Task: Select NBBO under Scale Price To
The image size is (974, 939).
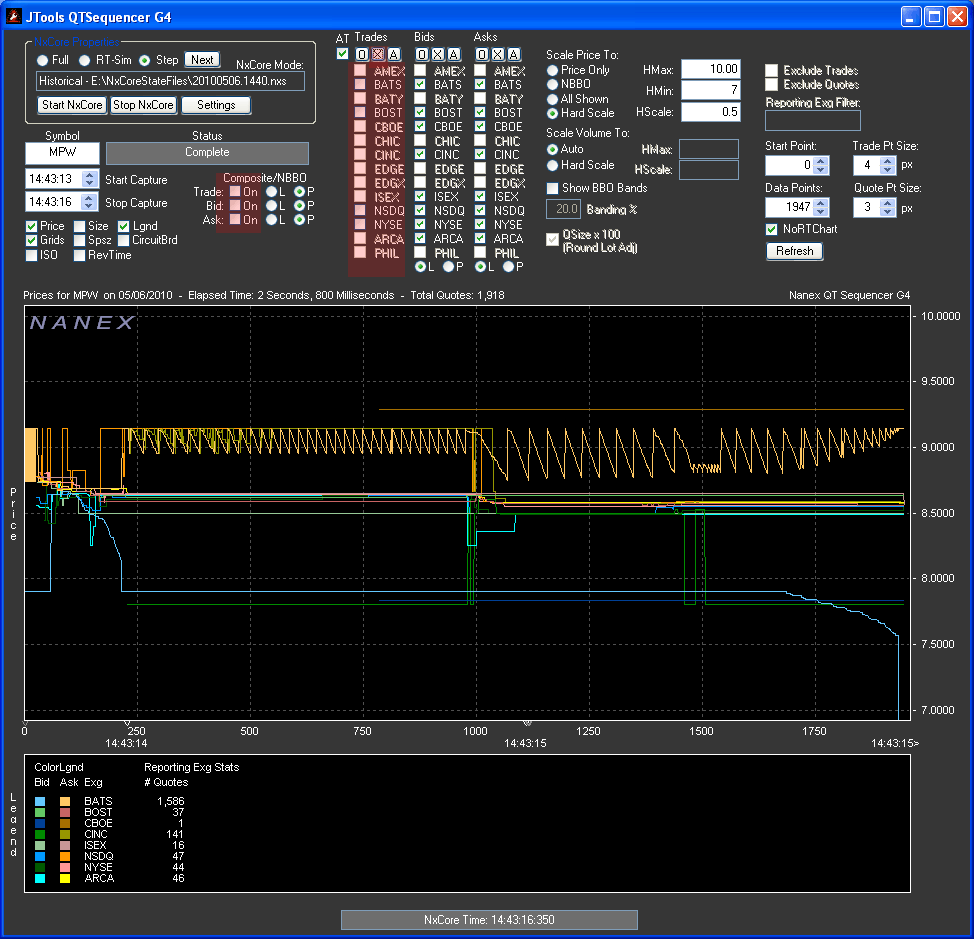Action: click(x=553, y=85)
